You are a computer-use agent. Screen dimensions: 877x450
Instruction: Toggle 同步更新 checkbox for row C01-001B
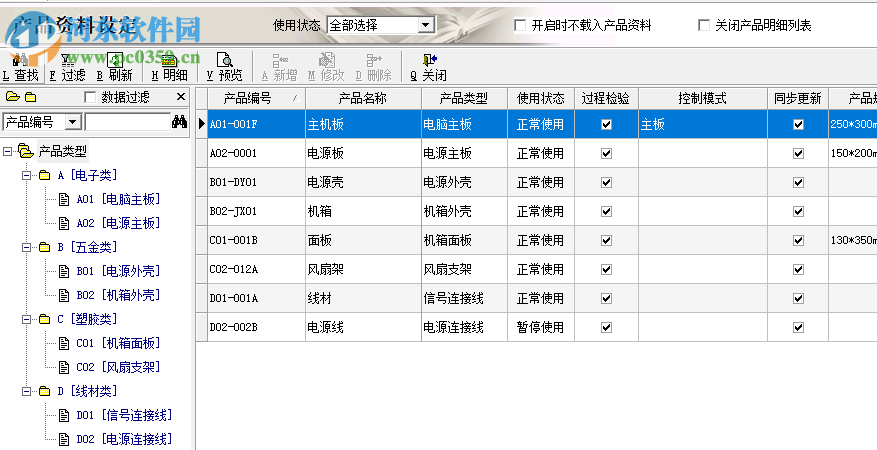pyautogui.click(x=798, y=240)
